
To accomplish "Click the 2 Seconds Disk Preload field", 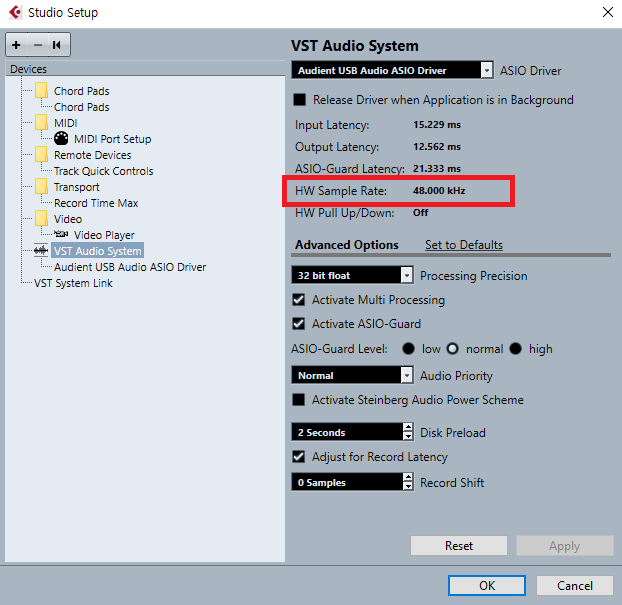I will pyautogui.click(x=347, y=432).
